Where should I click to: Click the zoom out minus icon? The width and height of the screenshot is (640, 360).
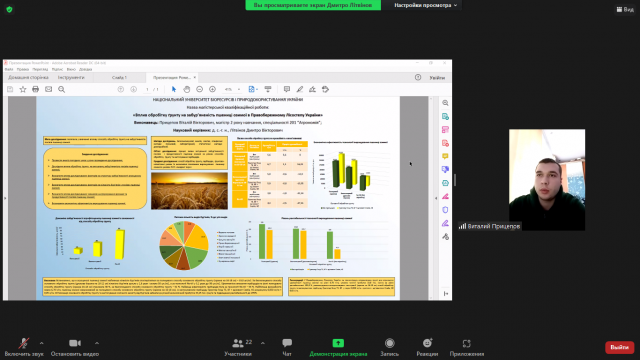point(200,89)
